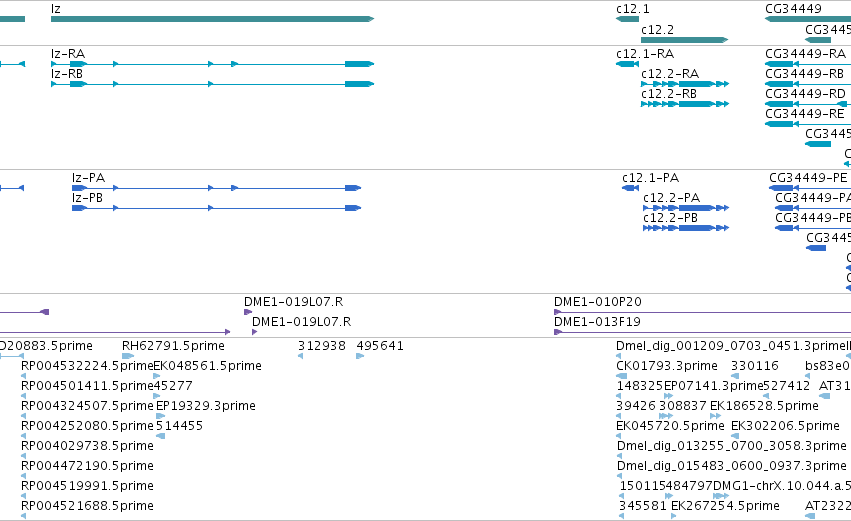851x521 pixels.
Task: Select the 312938 feature label
Action: point(321,346)
